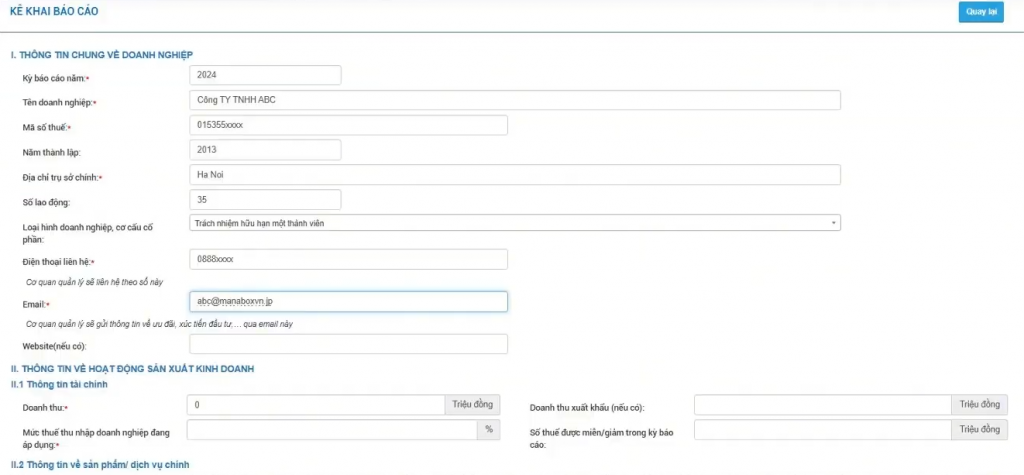Edit the Địa chỉ trụ sở chính field
Viewport: 1024px width, 475px height.
click(x=514, y=175)
